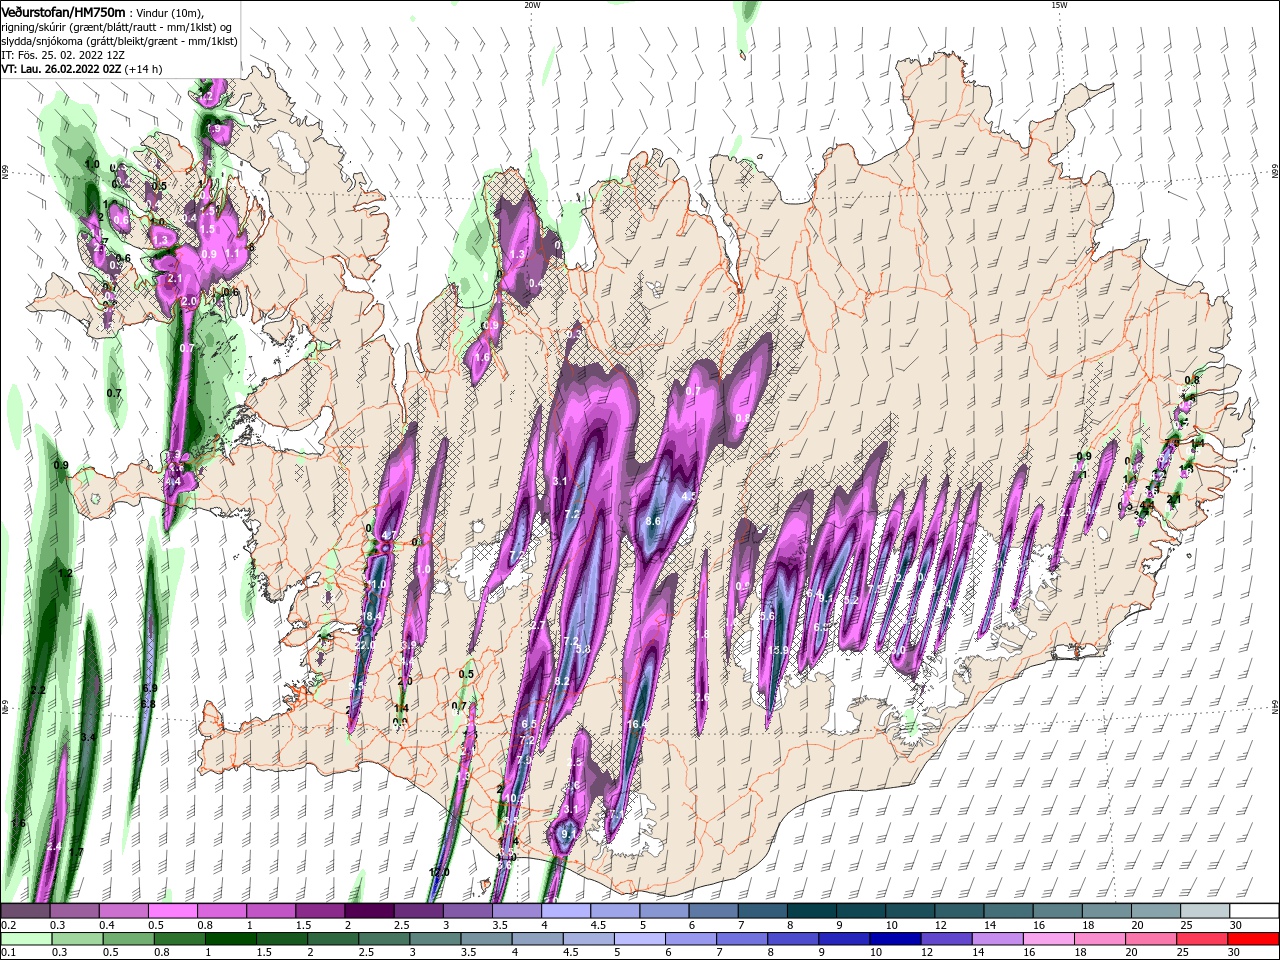Pick the rain legend swatch for 10–12 mm
Image resolution: width=1280 pixels, height=960 pixels.
[894, 939]
